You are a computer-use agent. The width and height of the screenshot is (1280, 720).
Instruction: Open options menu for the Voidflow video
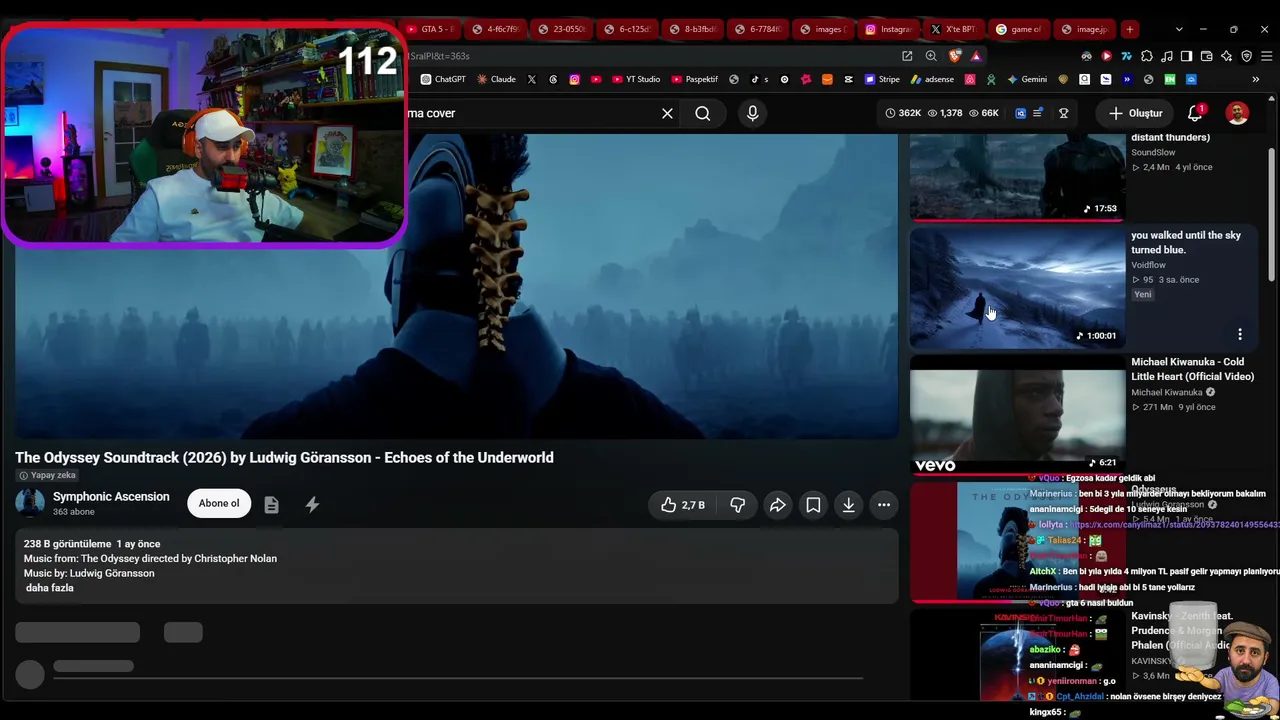tap(1240, 334)
